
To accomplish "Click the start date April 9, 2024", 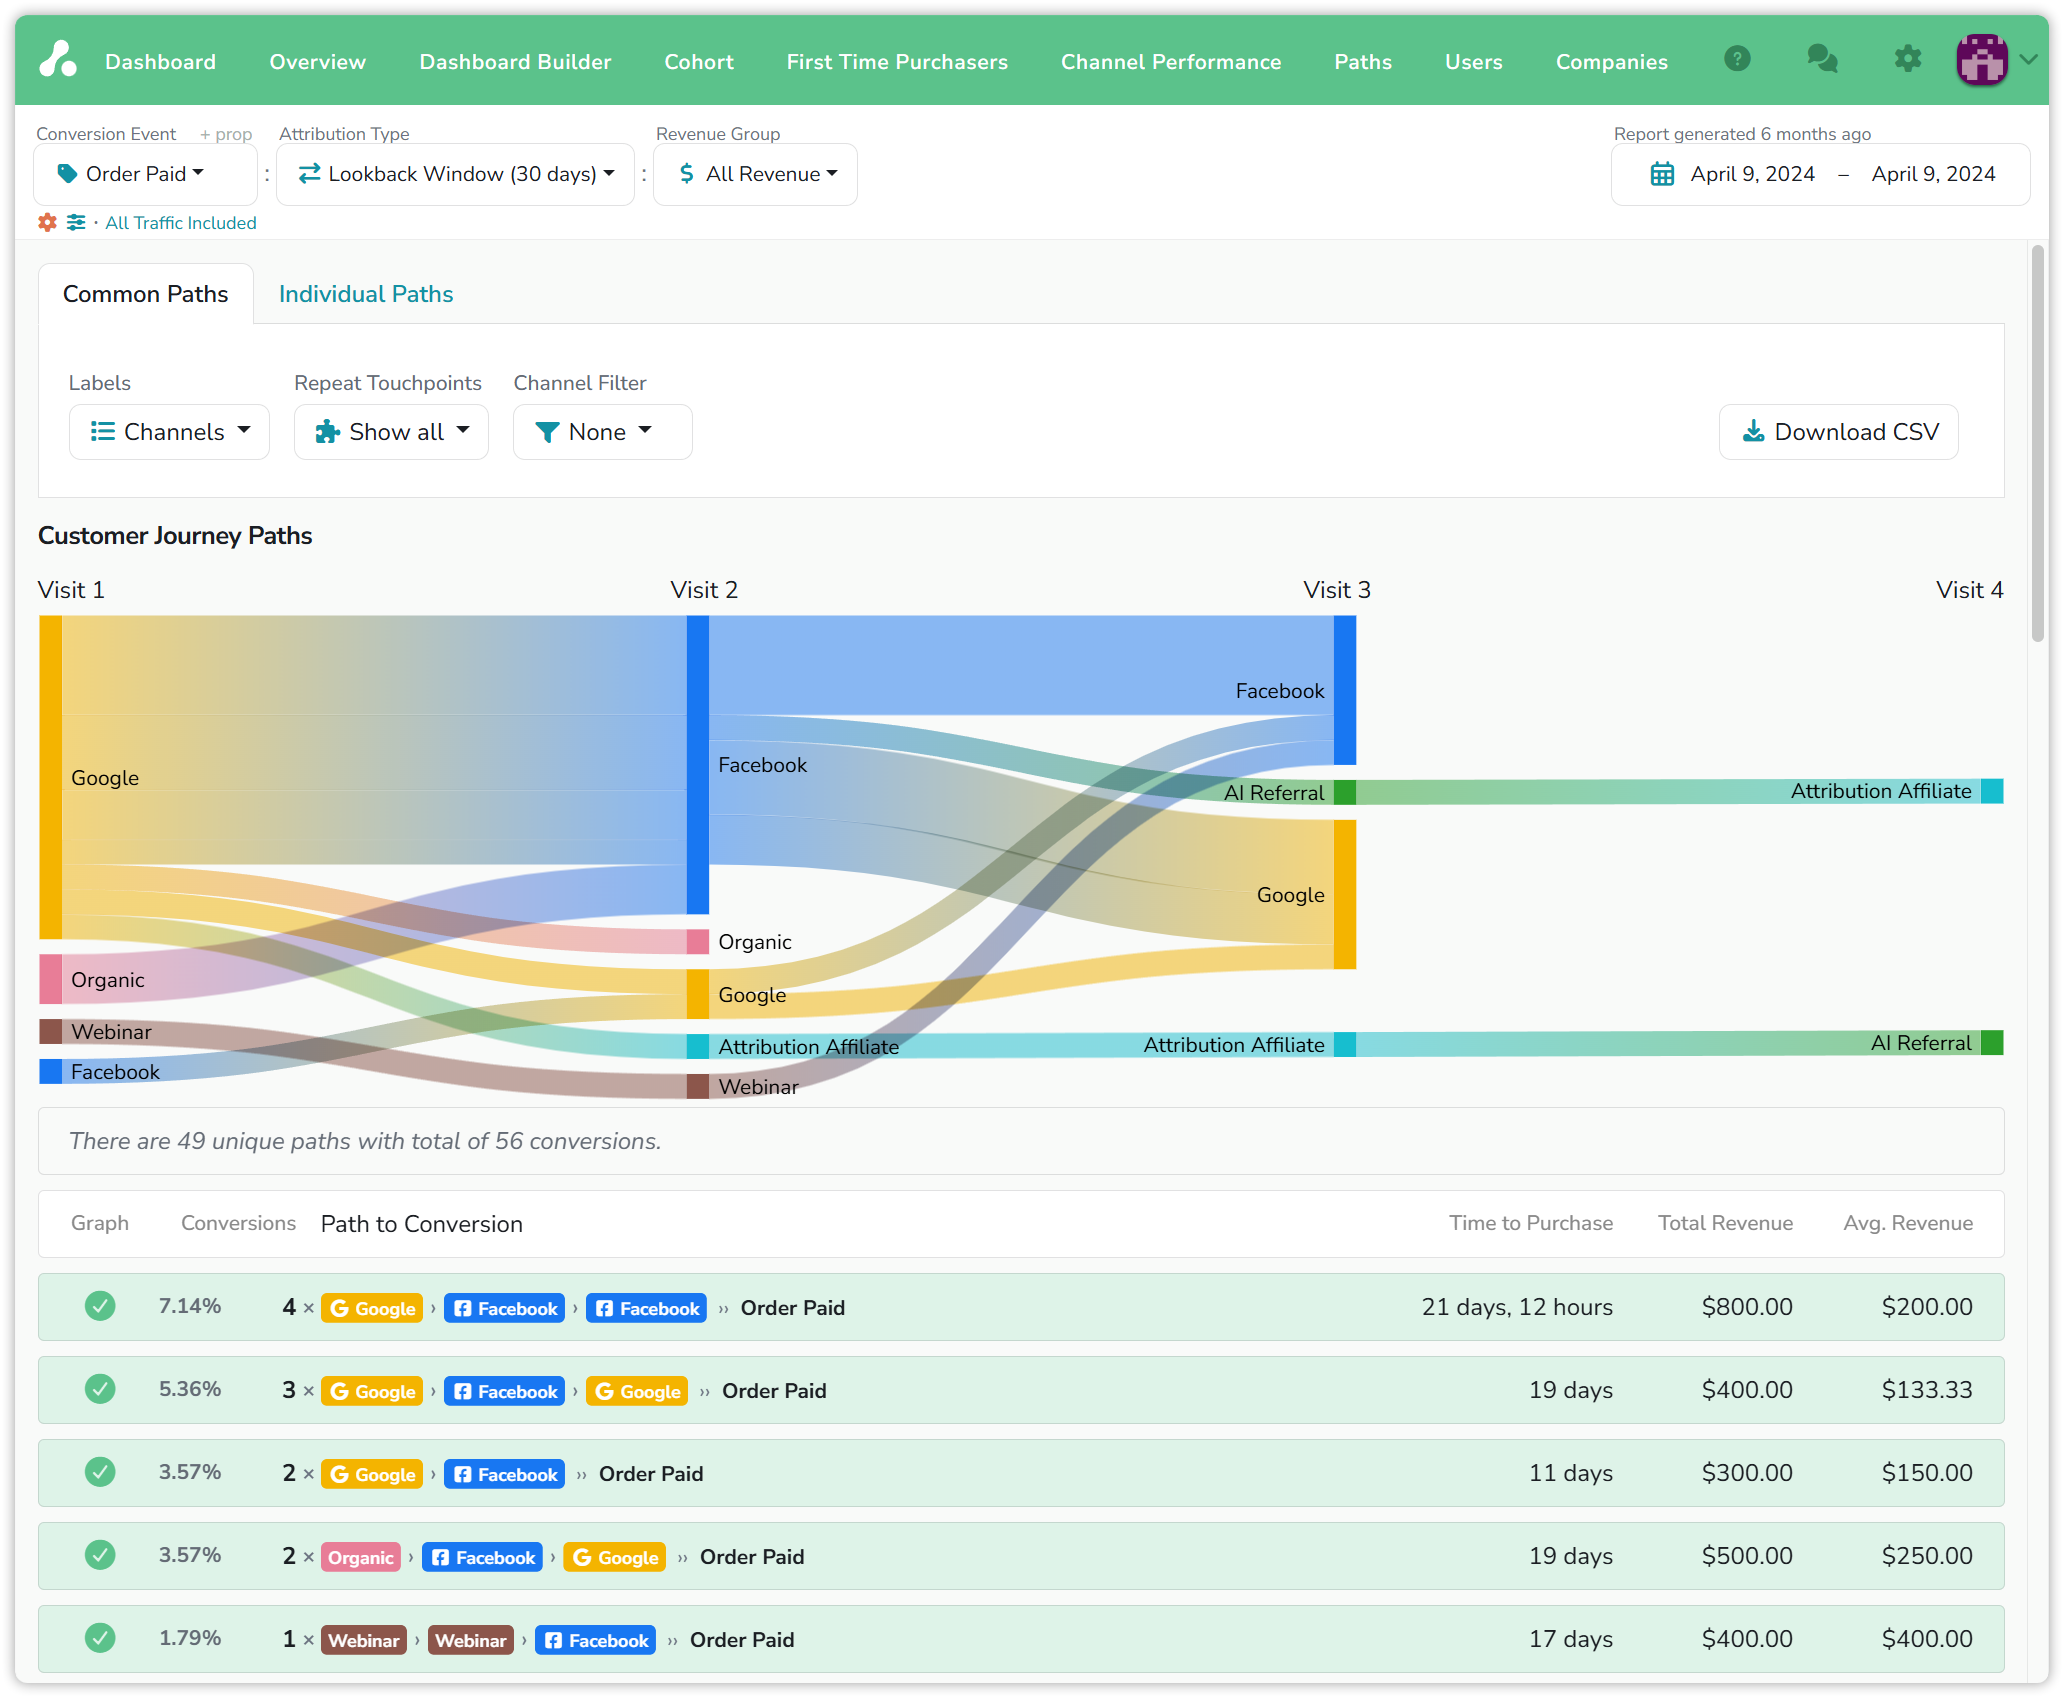I will tap(1752, 174).
